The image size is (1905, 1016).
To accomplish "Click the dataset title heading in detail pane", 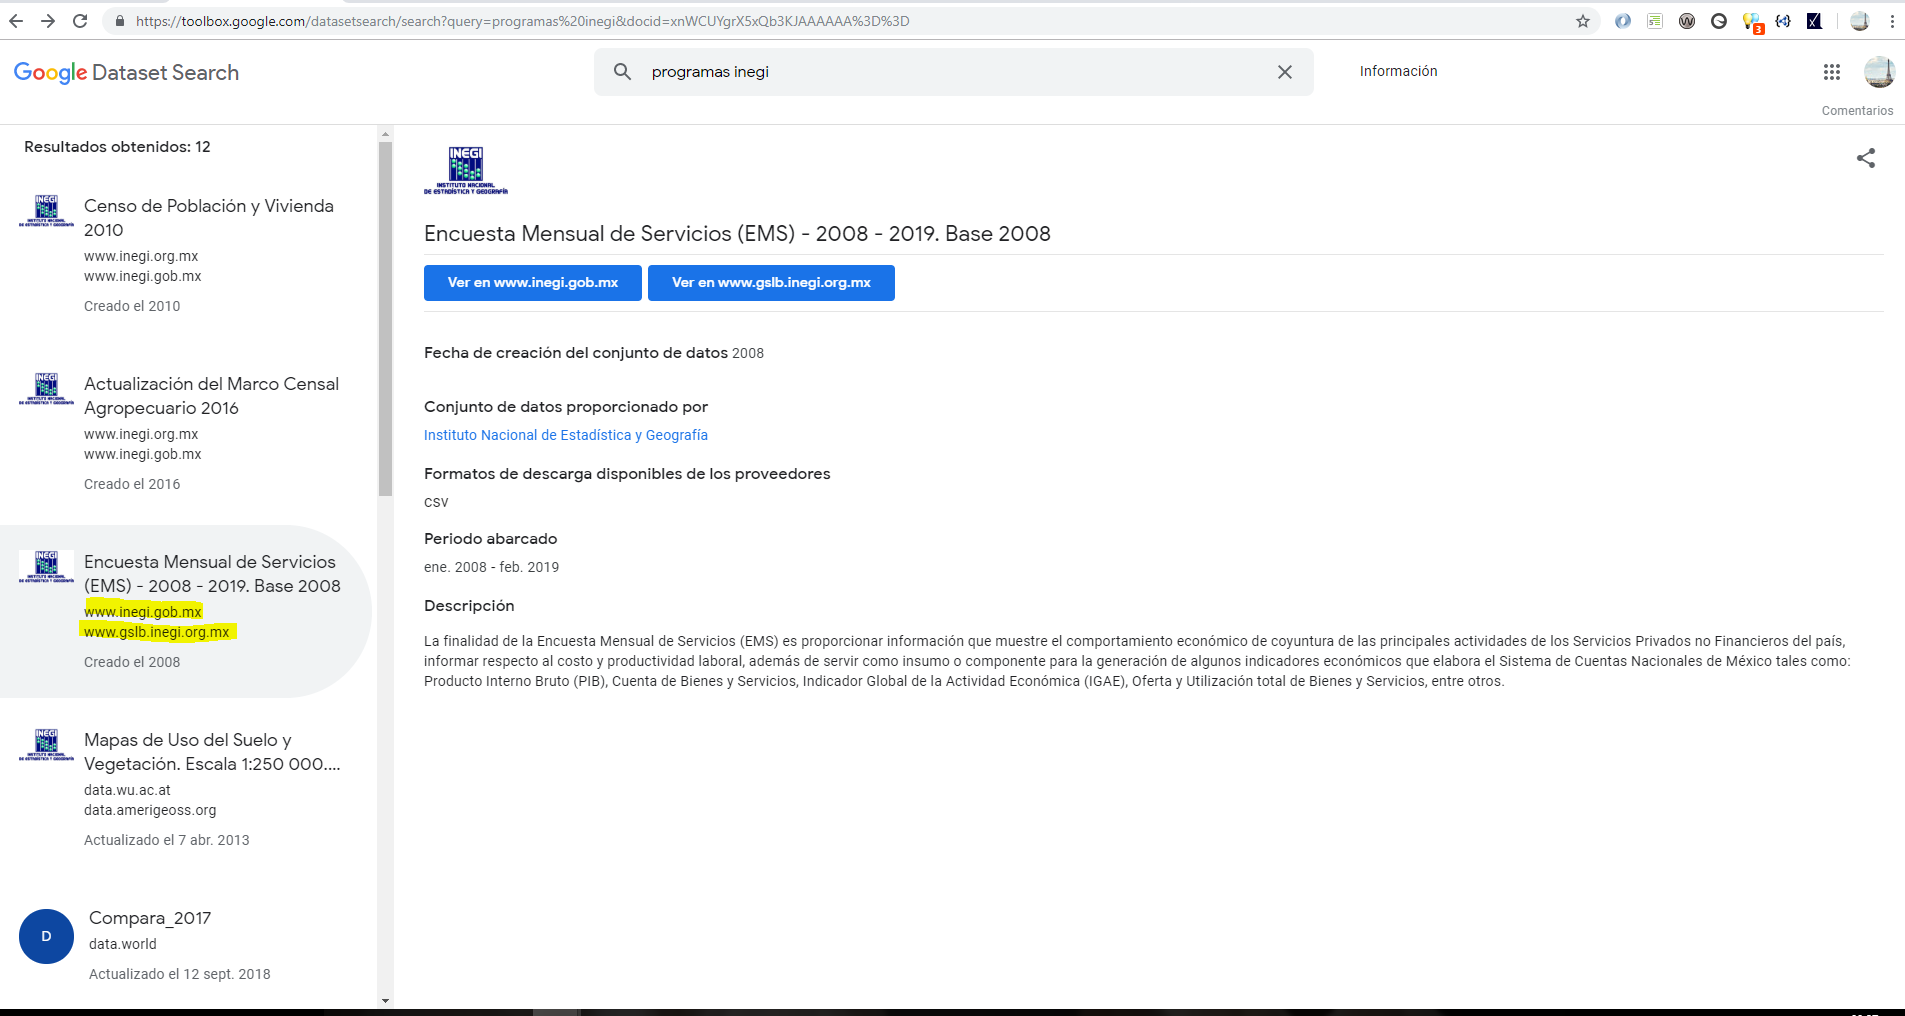I will pyautogui.click(x=737, y=234).
